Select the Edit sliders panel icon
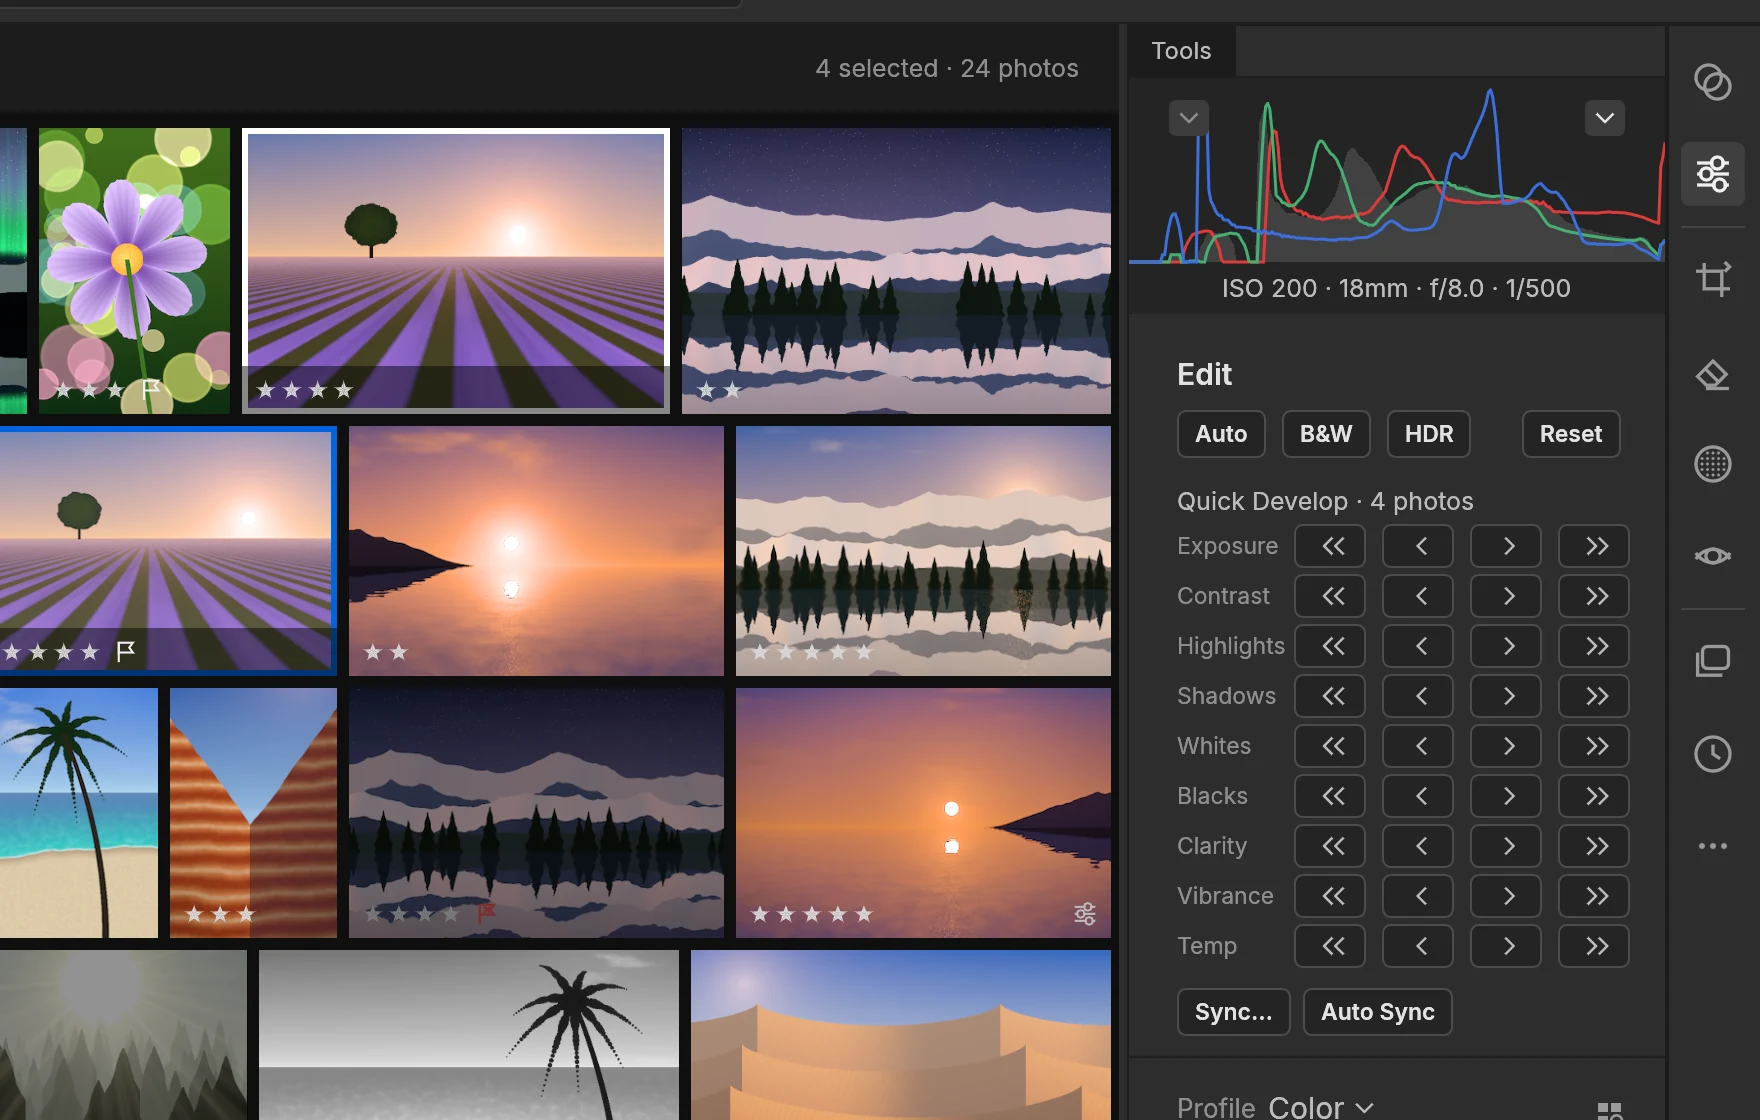The height and width of the screenshot is (1120, 1760). point(1713,174)
